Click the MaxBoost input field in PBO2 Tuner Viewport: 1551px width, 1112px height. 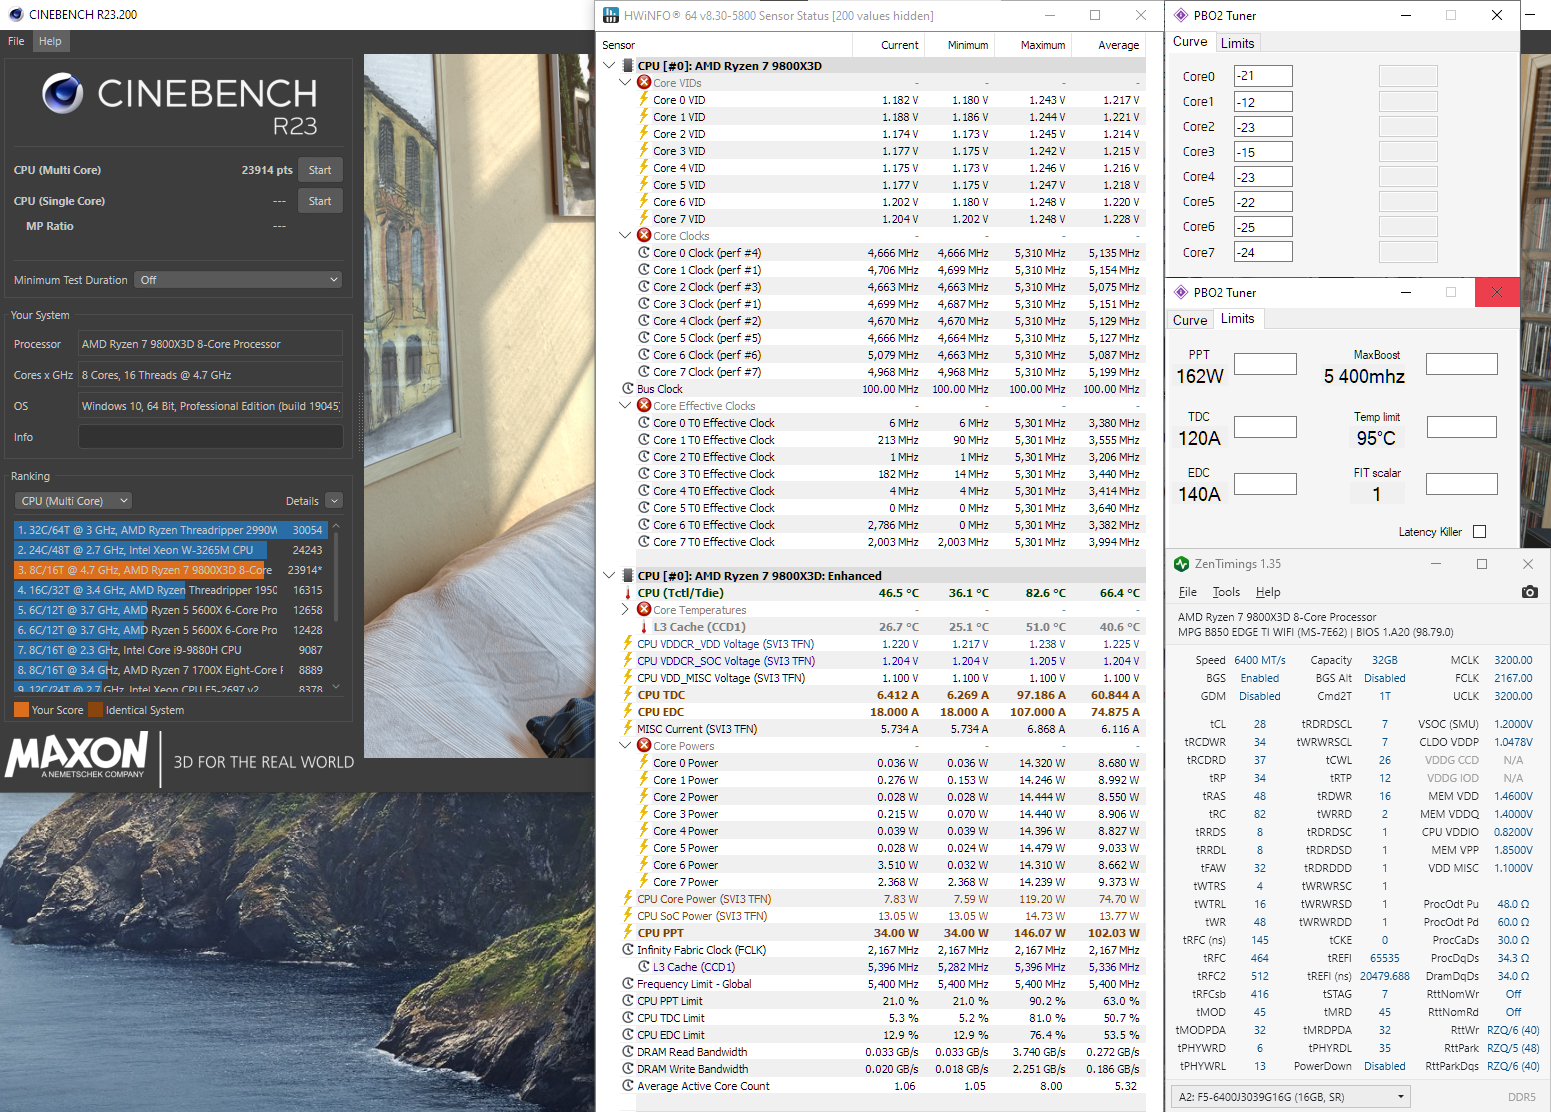(x=1462, y=364)
